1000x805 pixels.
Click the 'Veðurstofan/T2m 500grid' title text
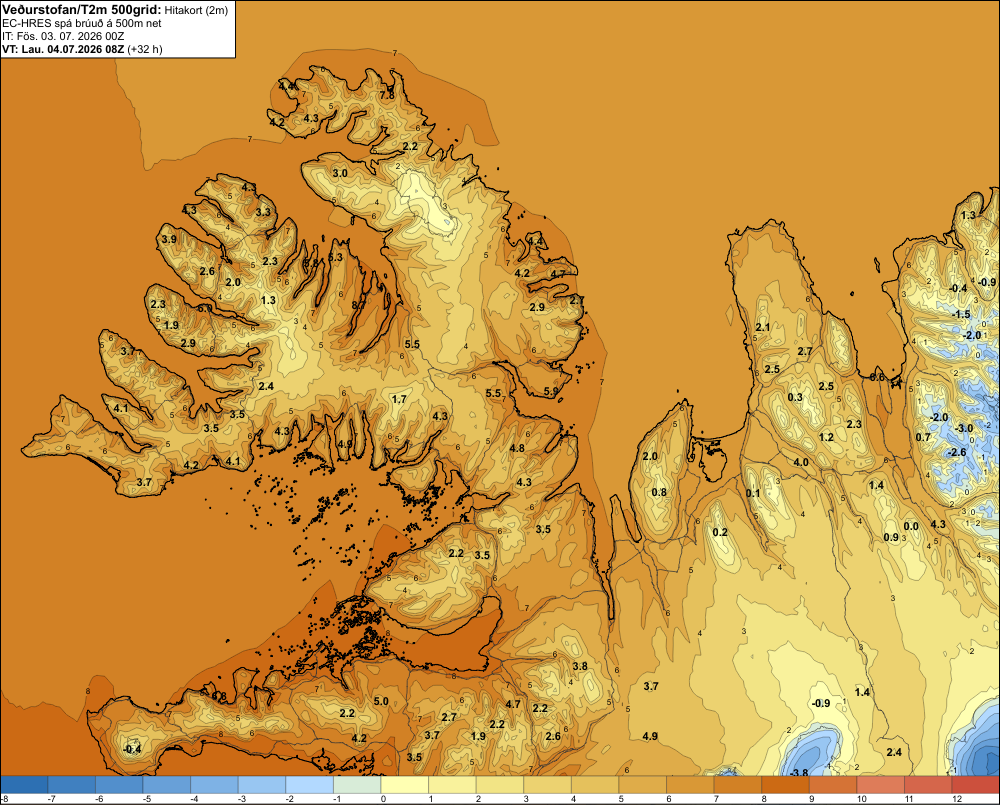coord(82,10)
